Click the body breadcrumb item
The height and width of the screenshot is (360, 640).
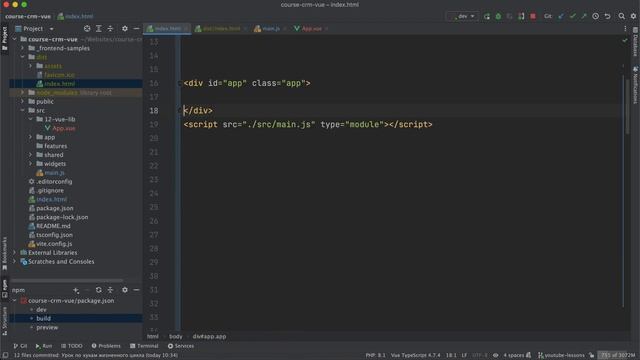(176, 336)
